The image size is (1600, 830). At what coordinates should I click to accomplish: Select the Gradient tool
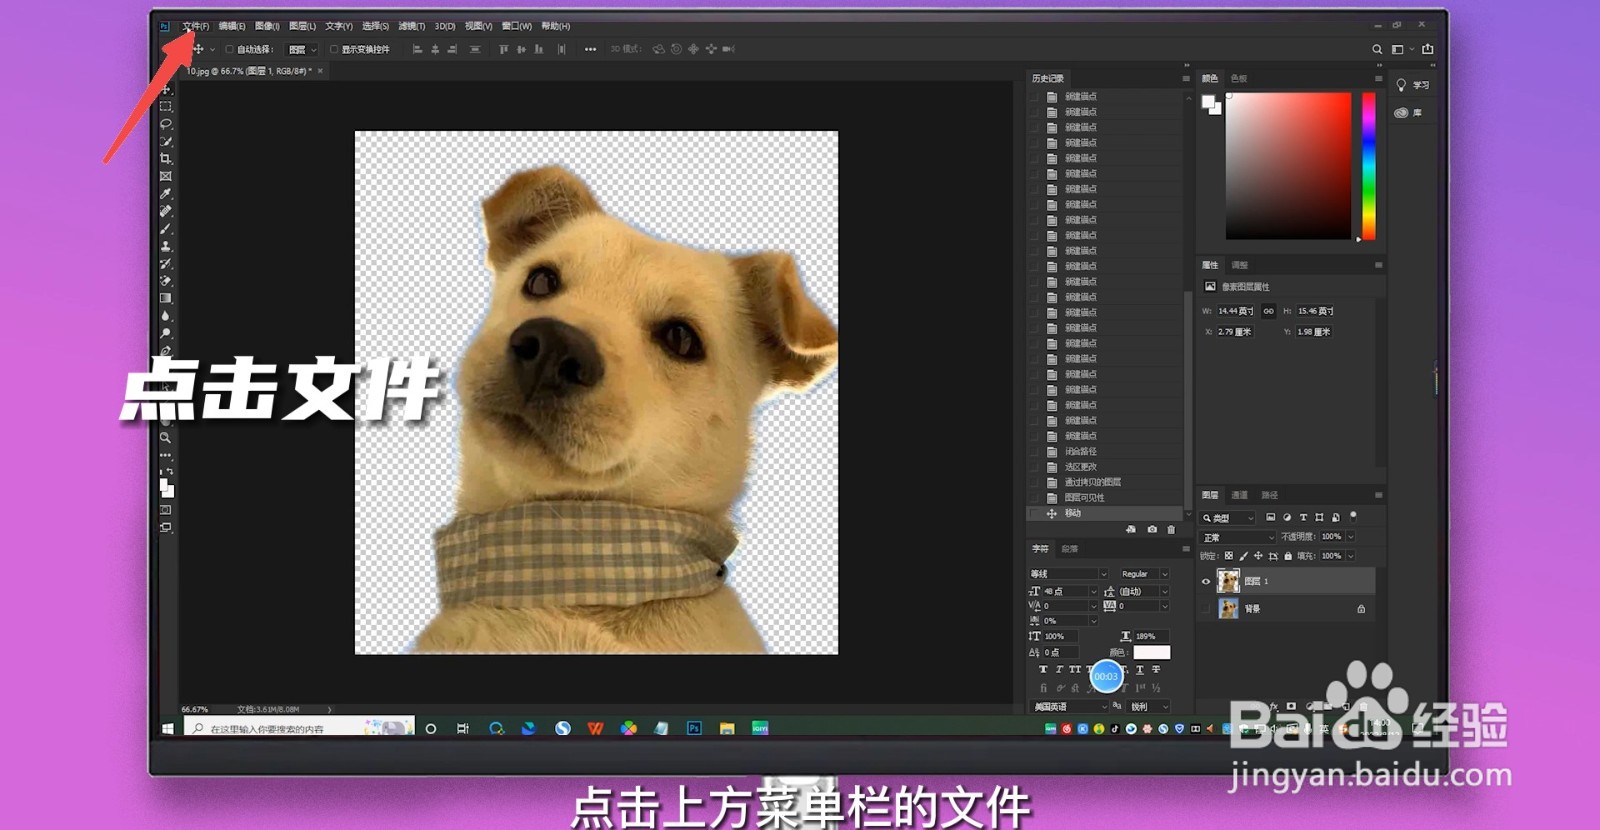click(x=166, y=298)
